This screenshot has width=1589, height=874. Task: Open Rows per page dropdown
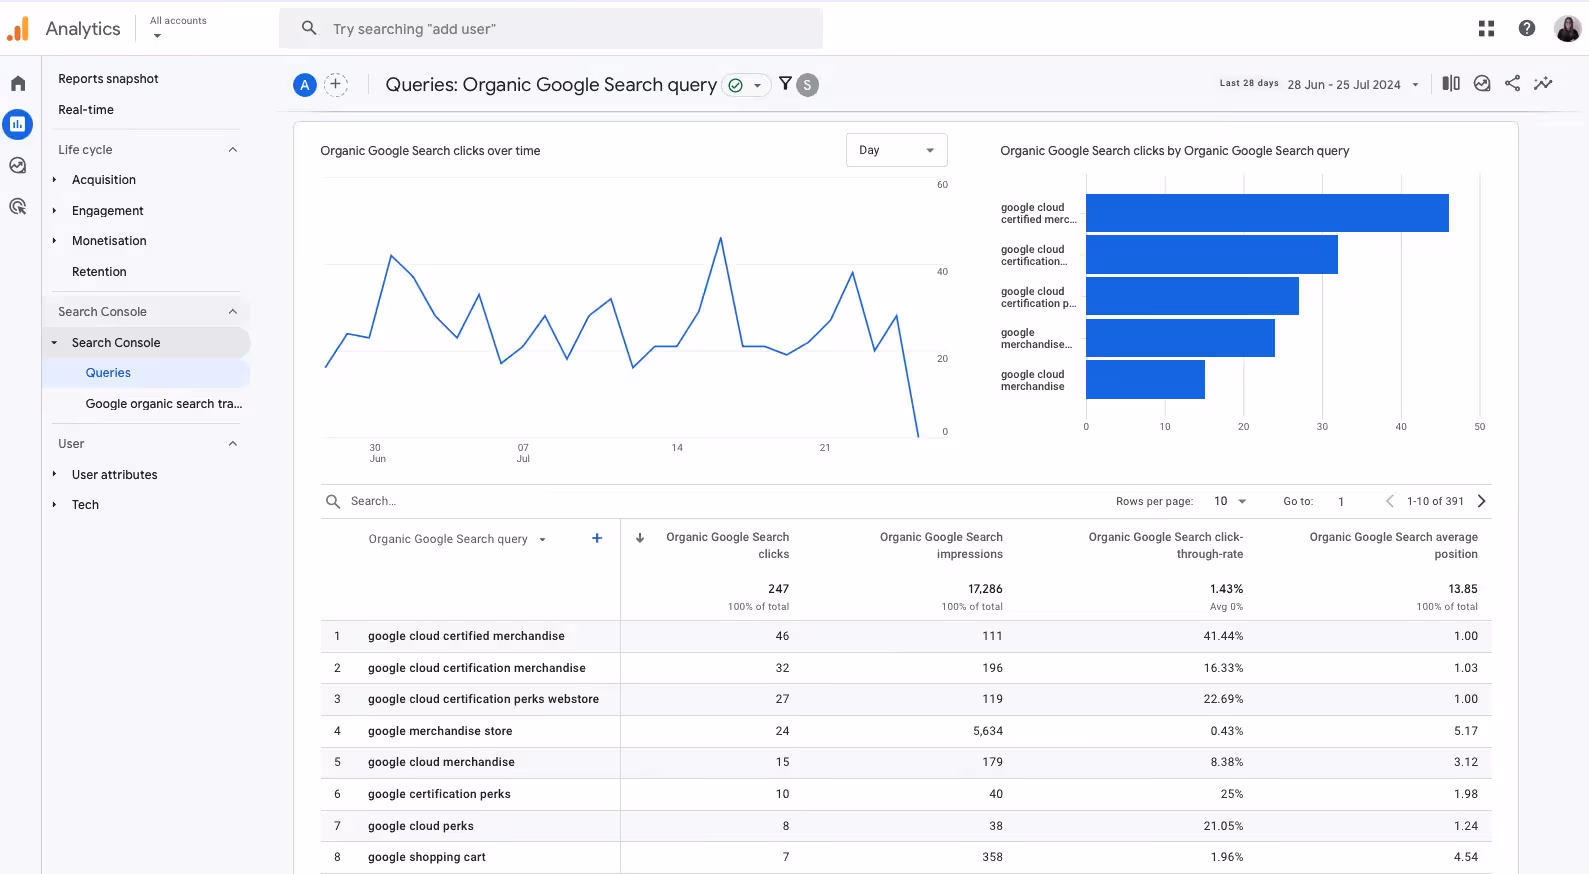coord(1230,501)
